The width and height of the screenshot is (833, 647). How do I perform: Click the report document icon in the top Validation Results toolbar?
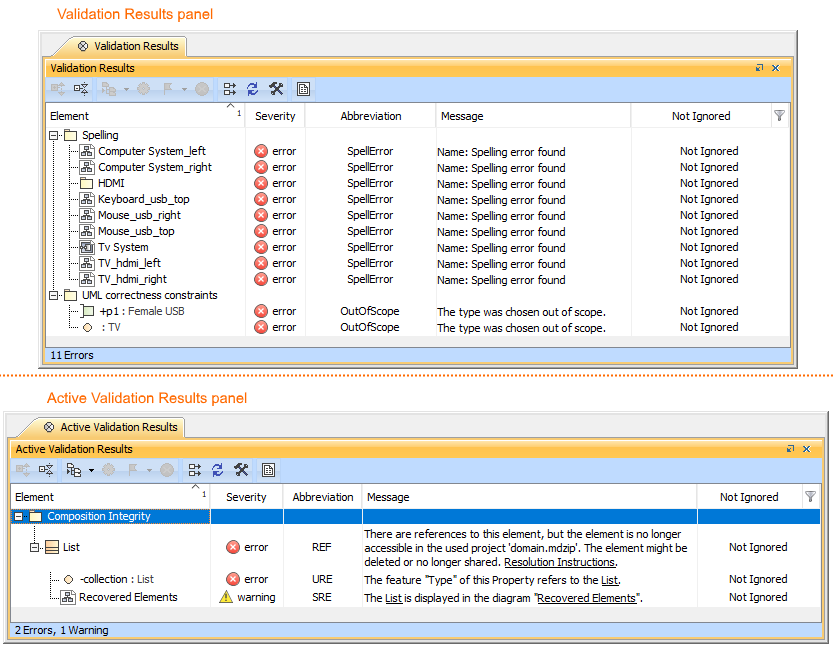[x=303, y=89]
